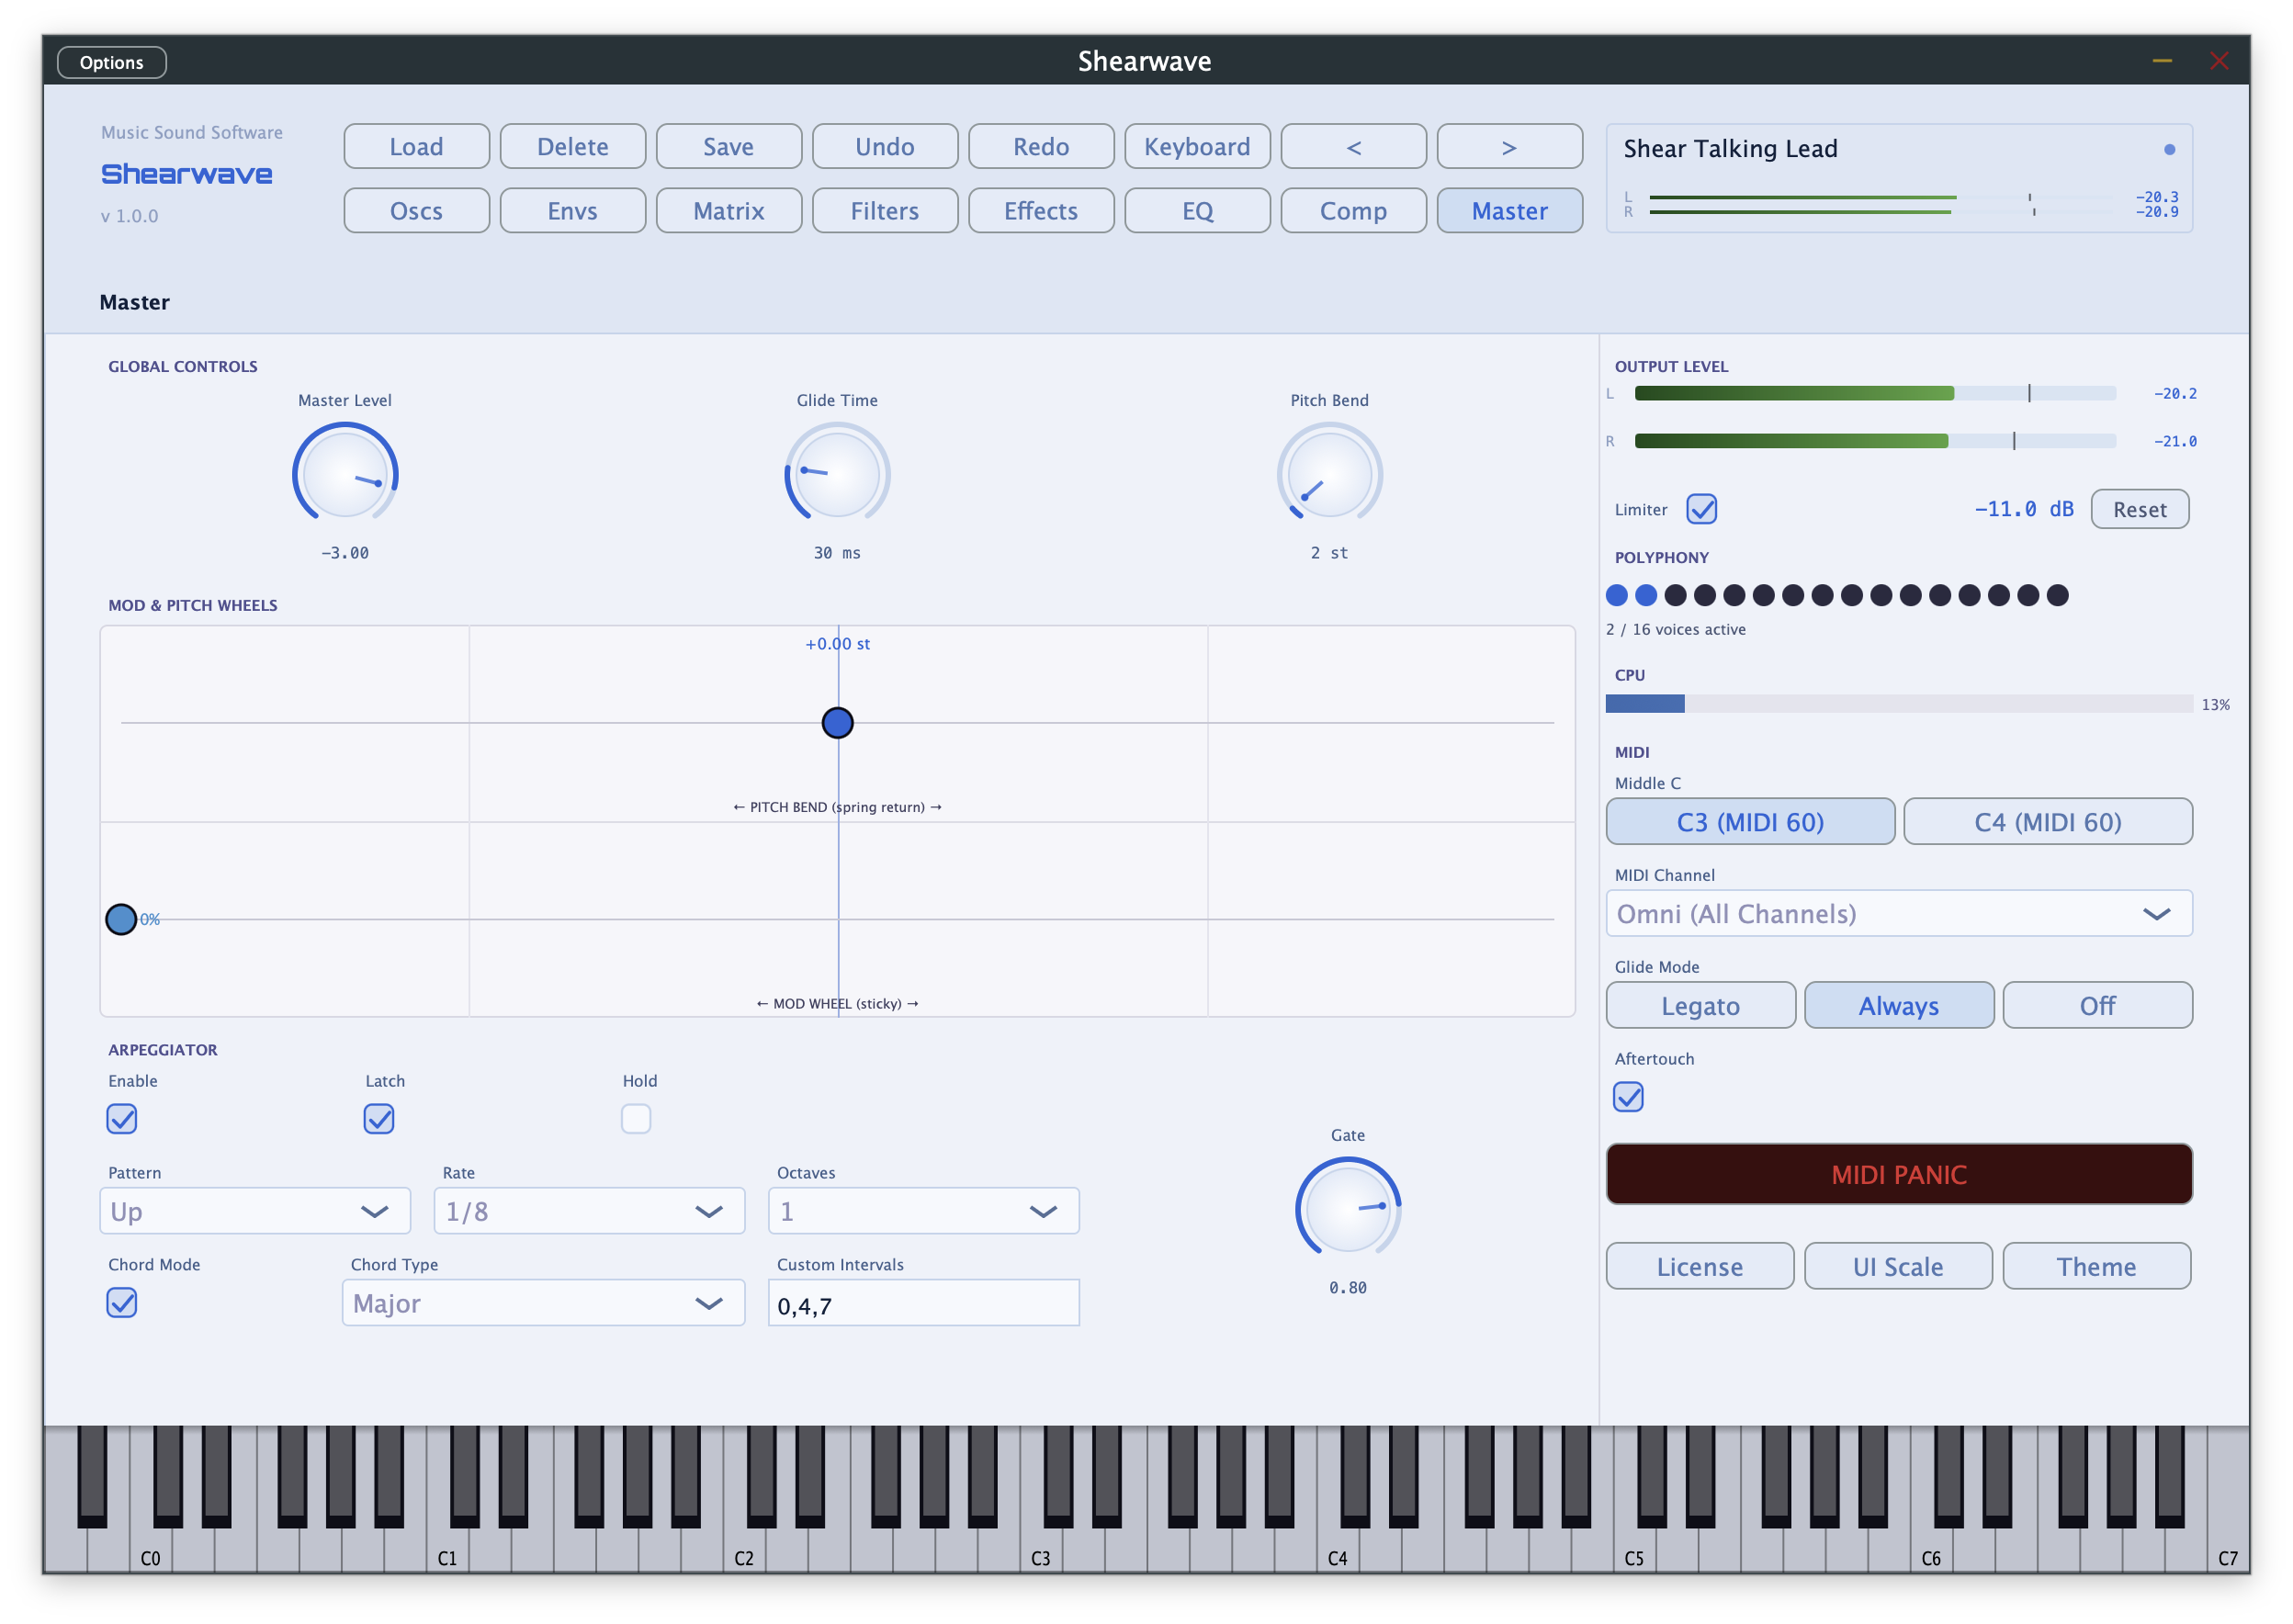Click the limiter gain reduction value -11.0 dB
The image size is (2293, 1624).
point(2023,509)
